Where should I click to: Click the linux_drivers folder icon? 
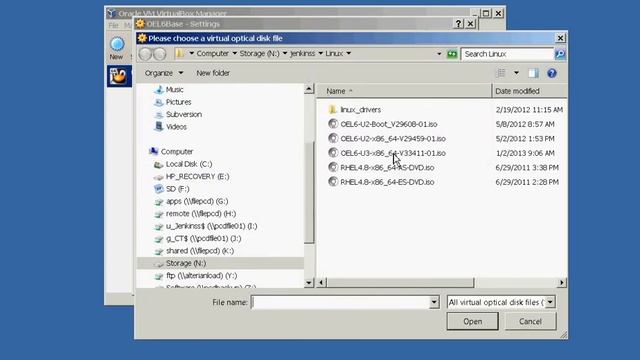(x=332, y=109)
